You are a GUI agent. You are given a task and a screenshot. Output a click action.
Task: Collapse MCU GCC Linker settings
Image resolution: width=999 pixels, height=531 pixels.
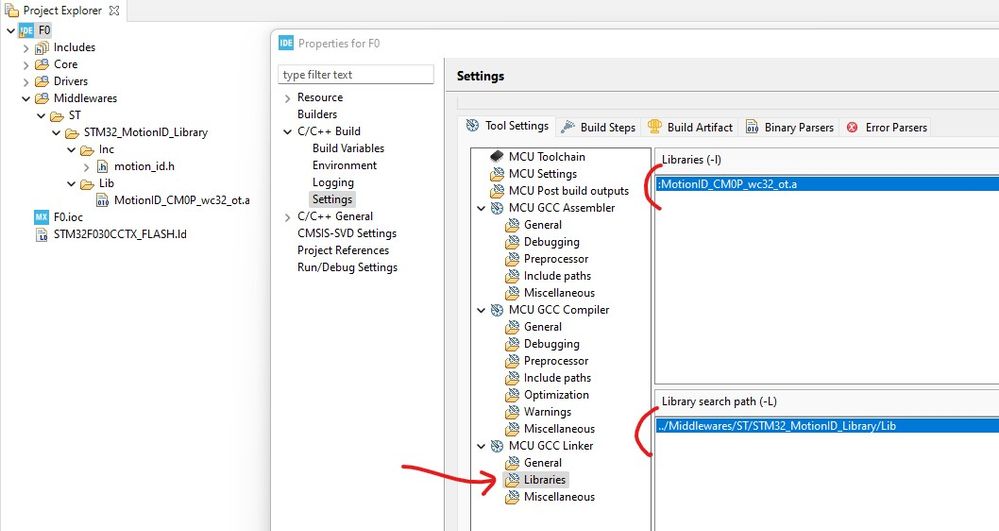(482, 446)
